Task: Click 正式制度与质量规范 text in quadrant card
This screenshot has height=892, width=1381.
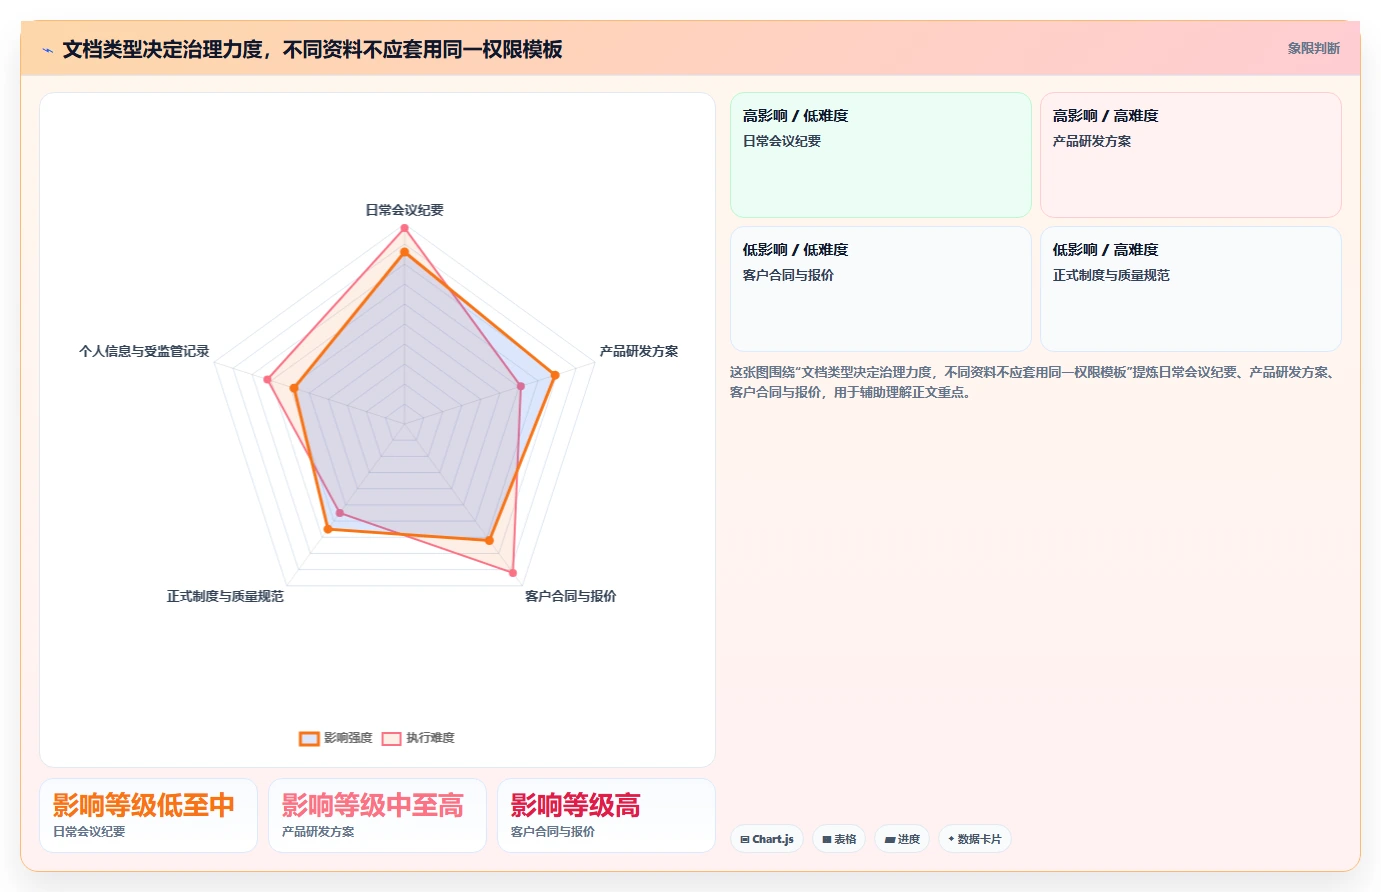Action: tap(1111, 275)
